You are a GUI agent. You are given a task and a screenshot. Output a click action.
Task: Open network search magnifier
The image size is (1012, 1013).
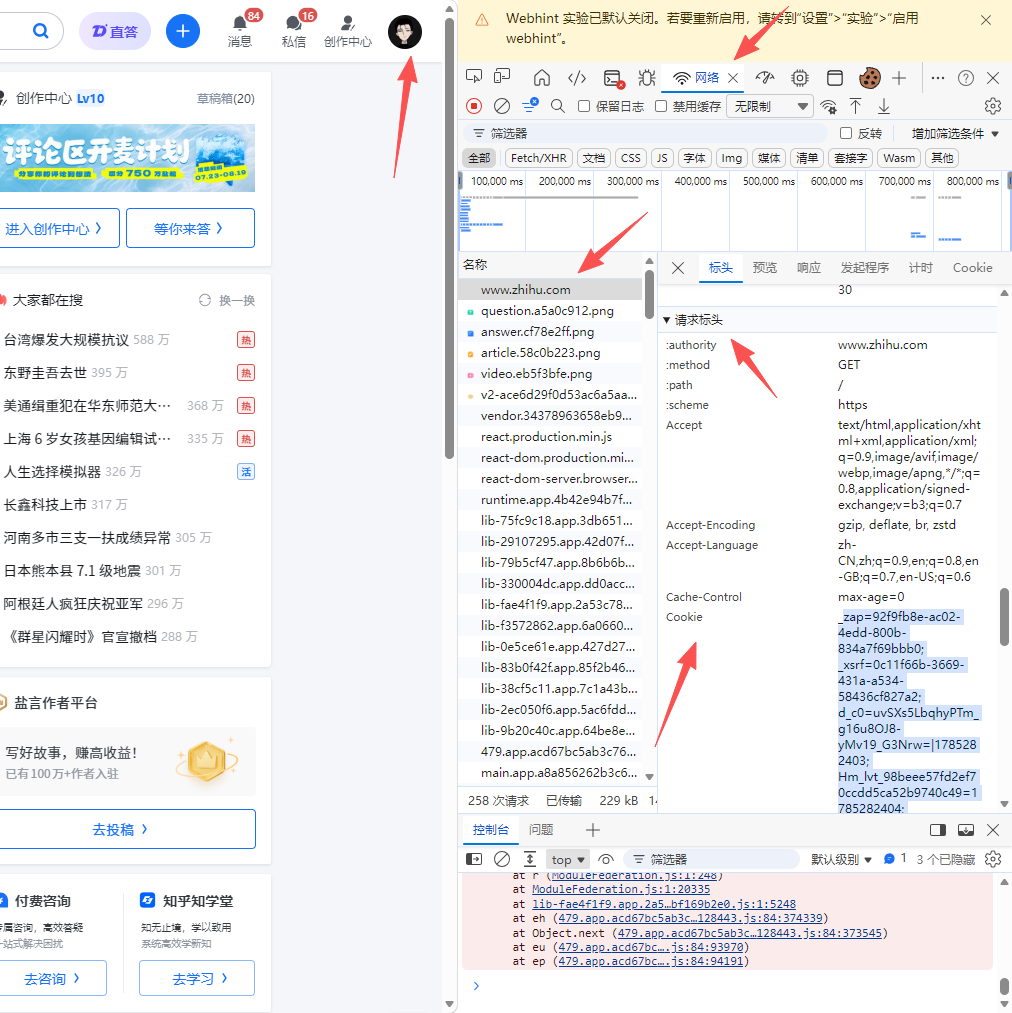pos(558,106)
